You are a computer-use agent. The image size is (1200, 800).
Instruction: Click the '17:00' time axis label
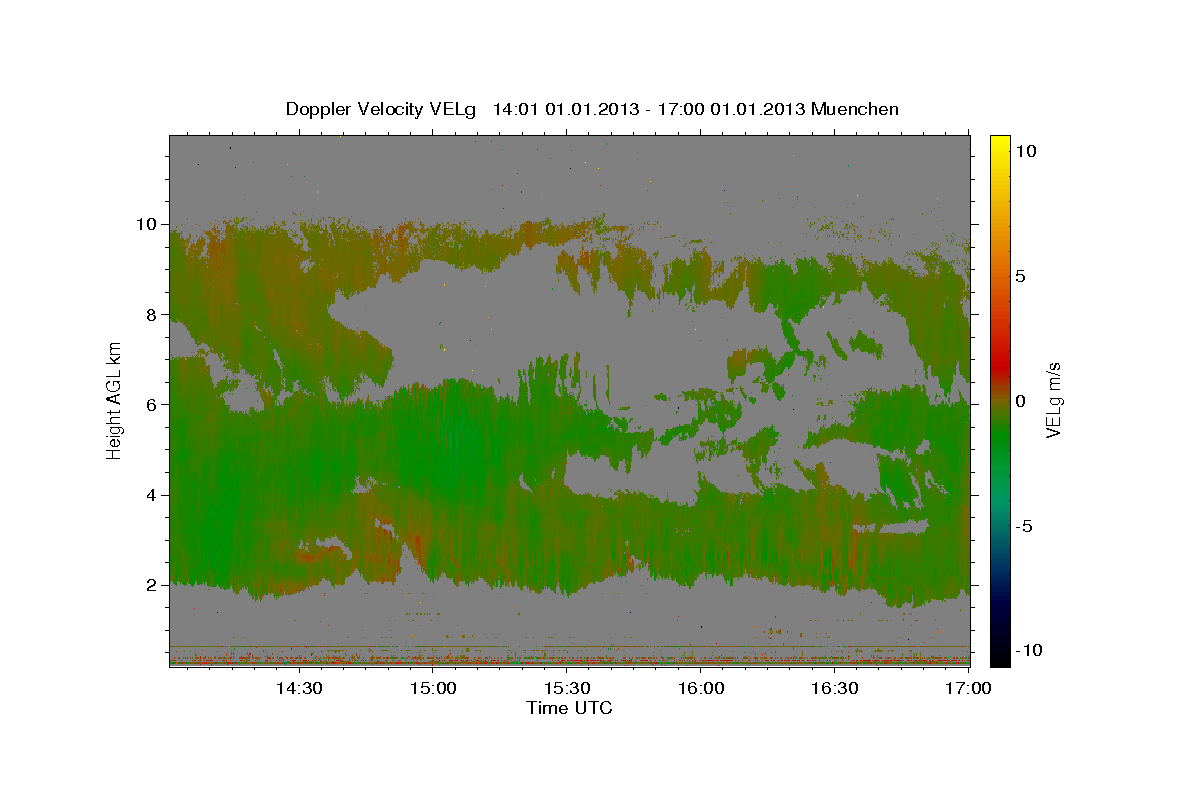click(x=969, y=688)
